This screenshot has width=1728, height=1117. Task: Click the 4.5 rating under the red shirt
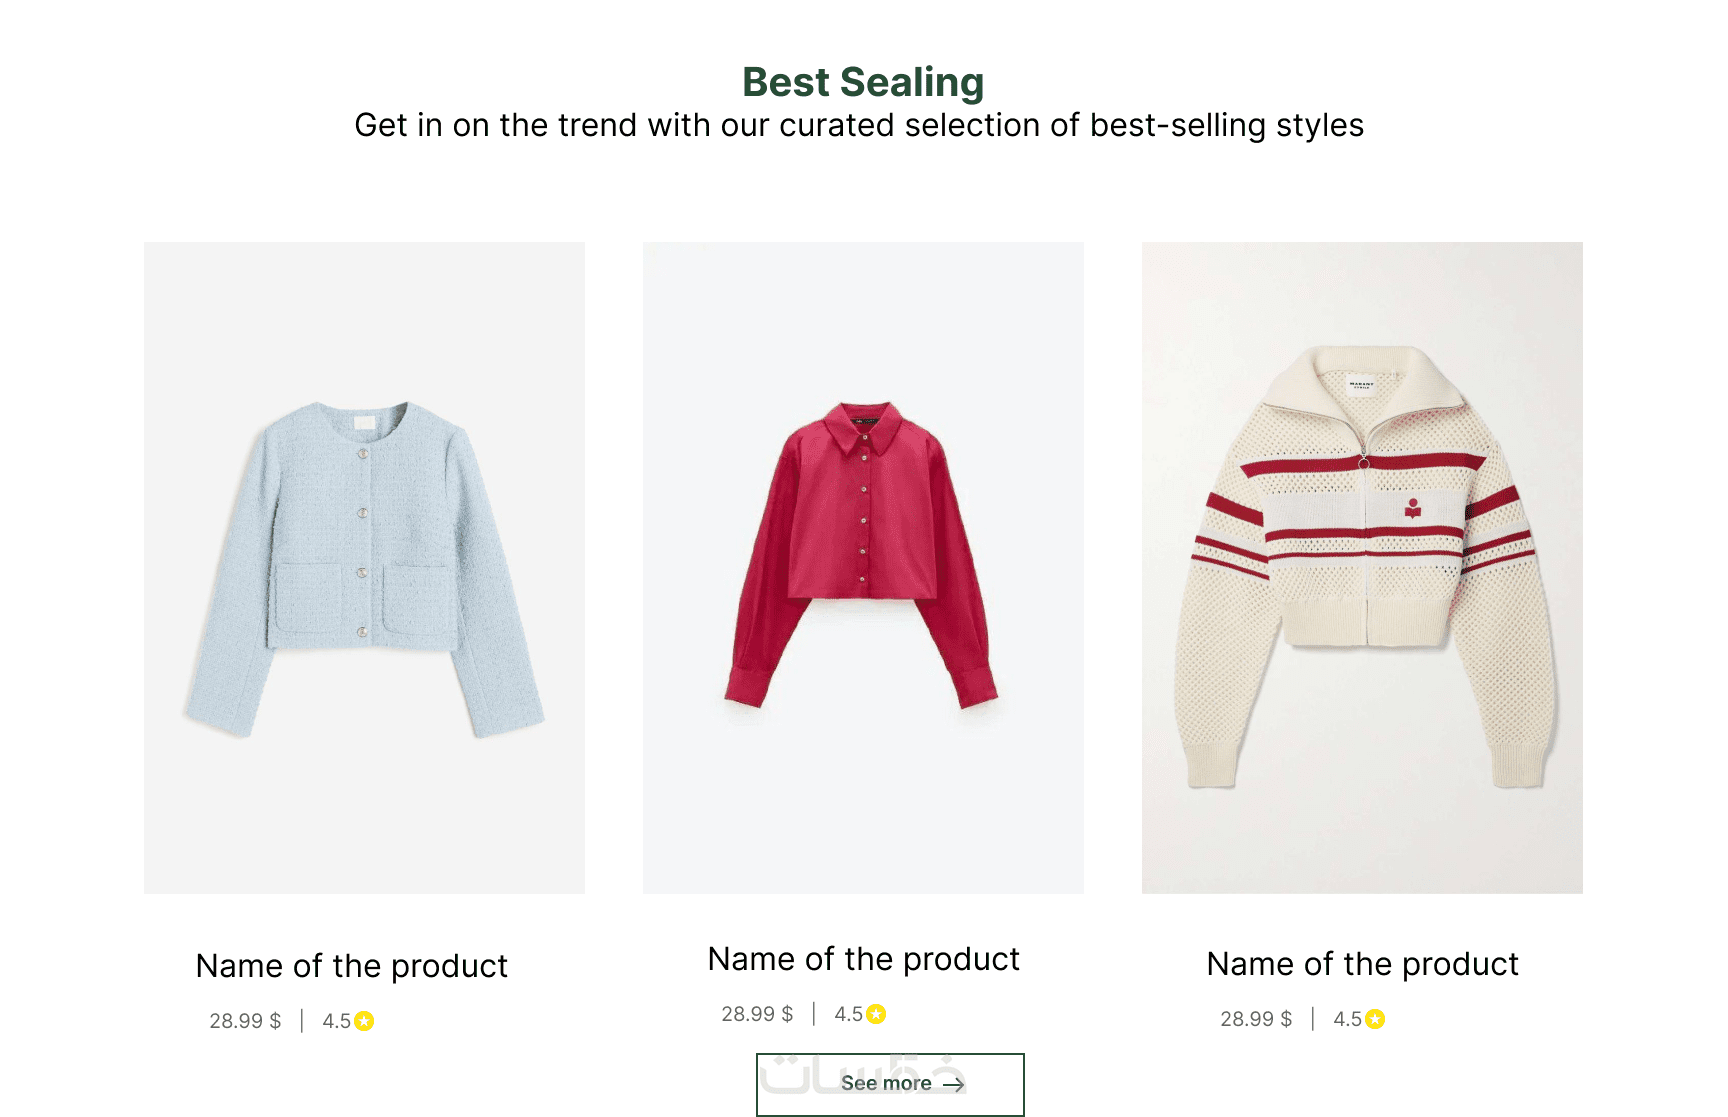pos(848,1014)
